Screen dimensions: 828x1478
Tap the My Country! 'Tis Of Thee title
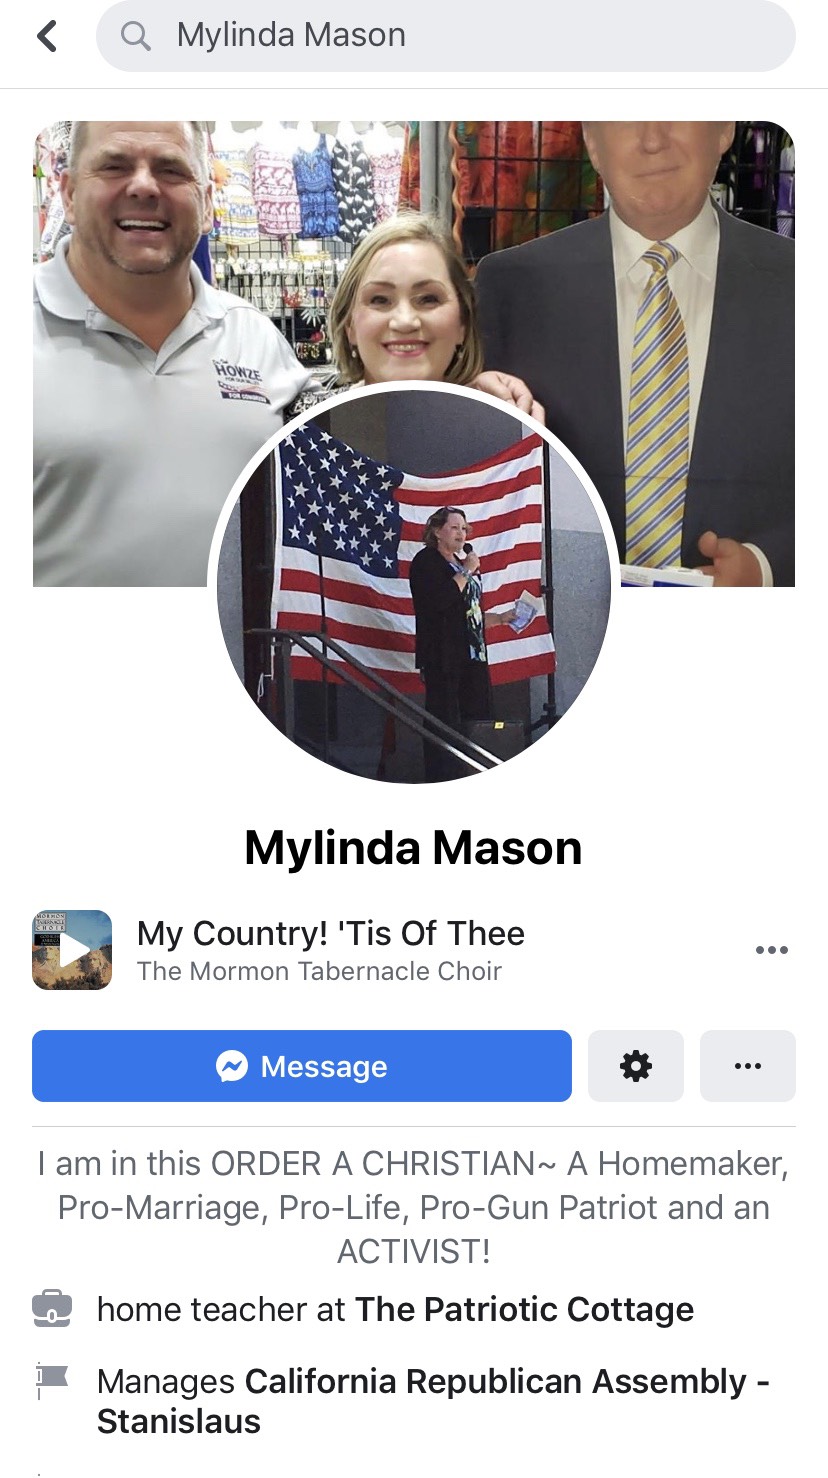point(331,933)
